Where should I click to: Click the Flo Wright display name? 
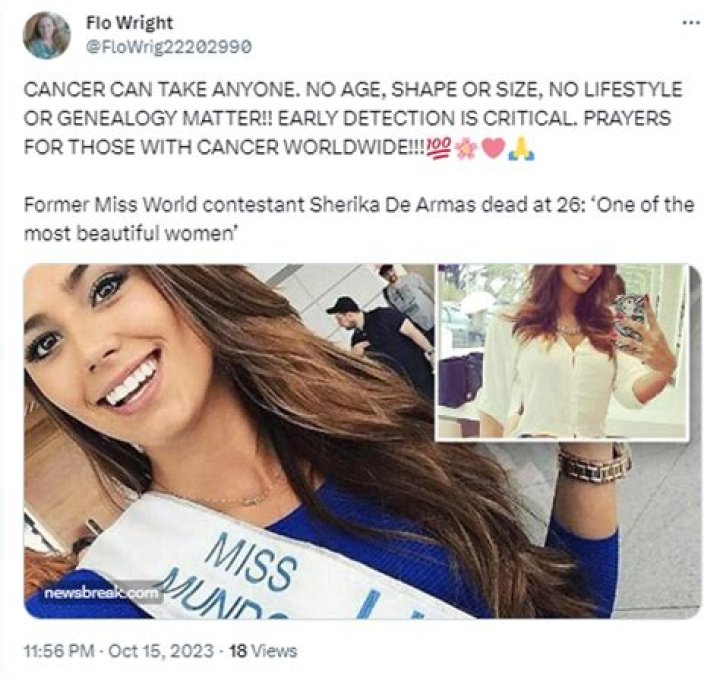pos(129,23)
